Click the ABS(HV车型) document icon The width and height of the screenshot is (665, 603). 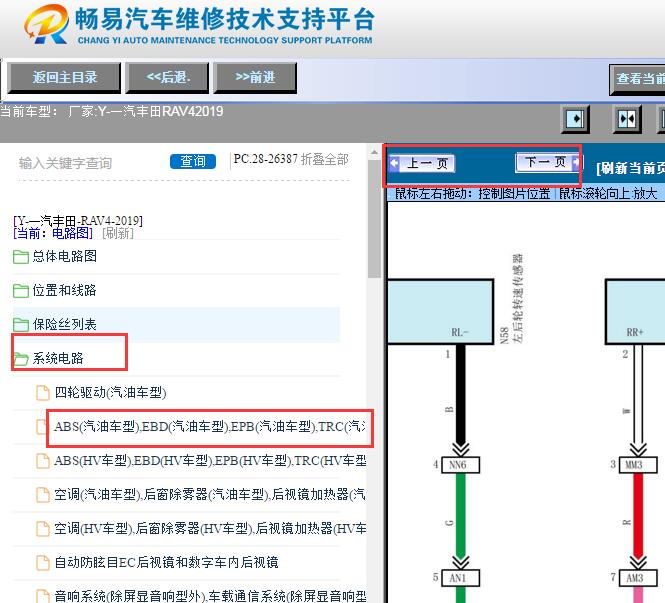42,461
